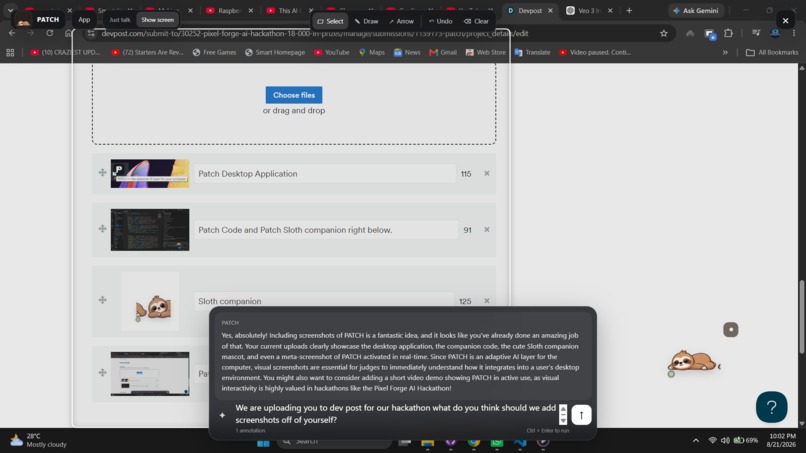
Task: Pick the Arrow annotation tool
Action: 401,21
